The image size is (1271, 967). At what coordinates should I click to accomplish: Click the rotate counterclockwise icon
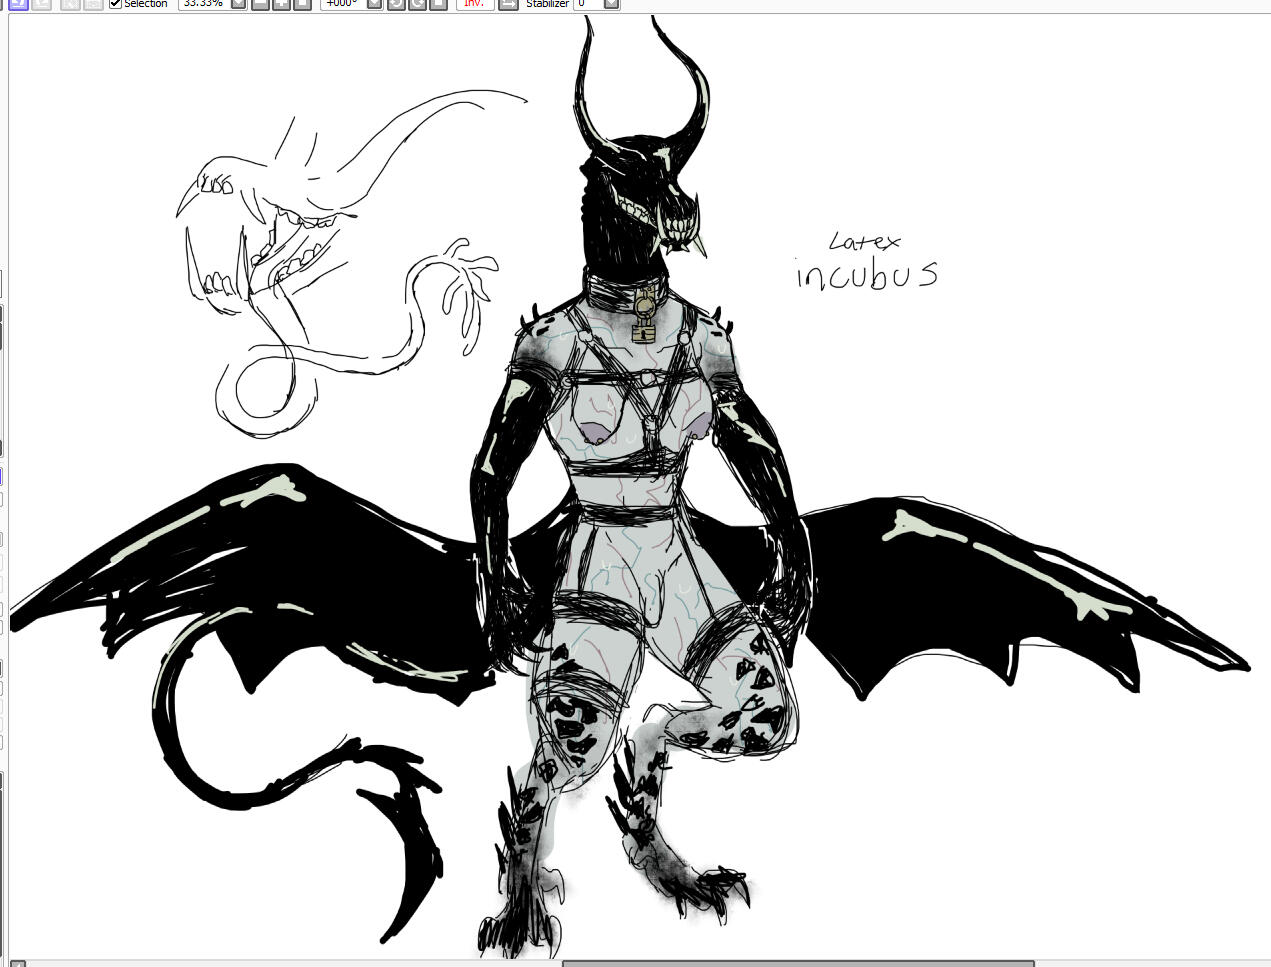click(x=396, y=3)
